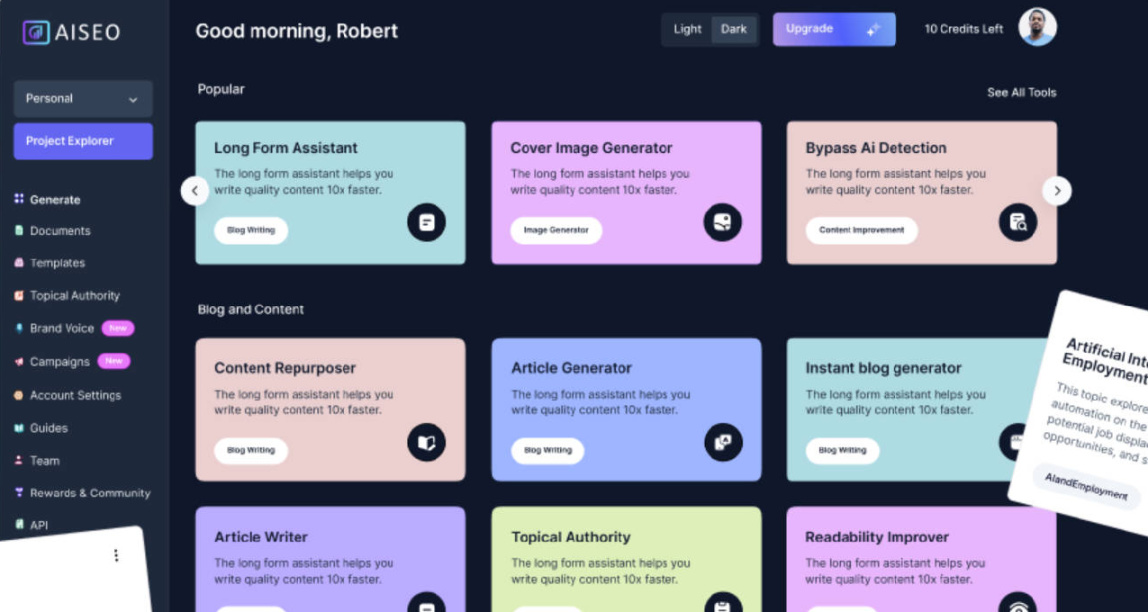Click the Rewards trophy icon
Image resolution: width=1148 pixels, height=612 pixels.
point(19,493)
